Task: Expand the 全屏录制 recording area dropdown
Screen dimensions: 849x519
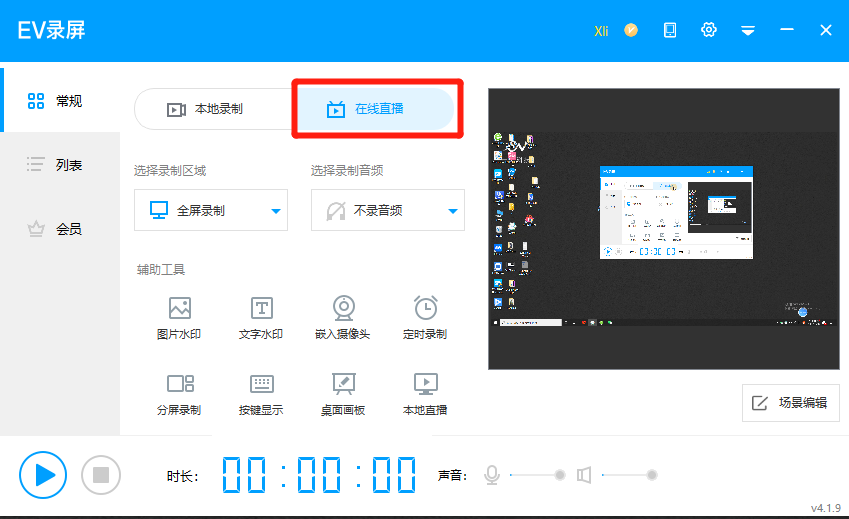Action: (x=211, y=210)
